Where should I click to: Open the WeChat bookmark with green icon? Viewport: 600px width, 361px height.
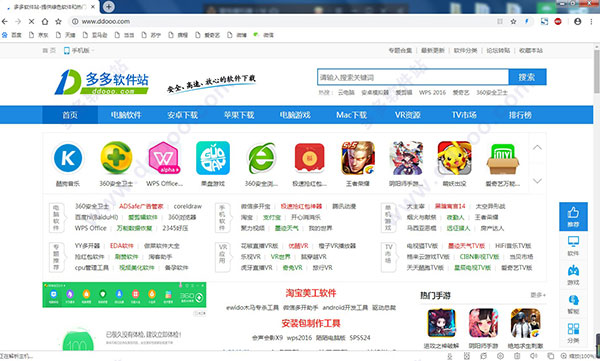[264, 35]
